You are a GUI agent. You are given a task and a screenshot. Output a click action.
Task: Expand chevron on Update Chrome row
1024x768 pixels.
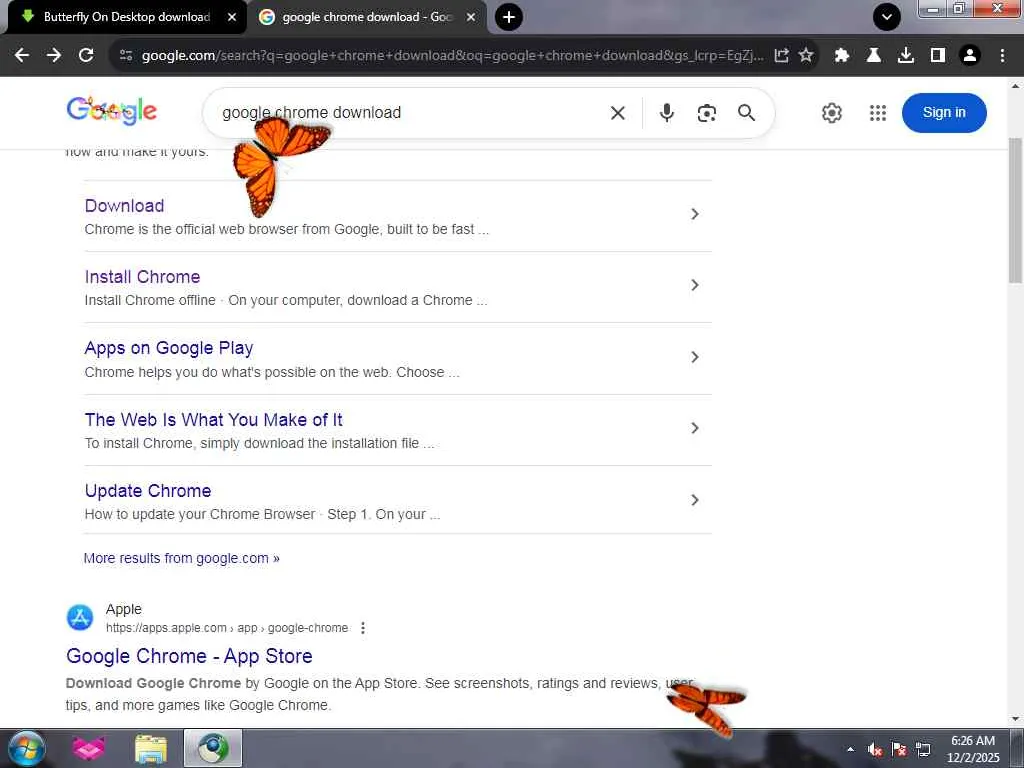point(695,500)
